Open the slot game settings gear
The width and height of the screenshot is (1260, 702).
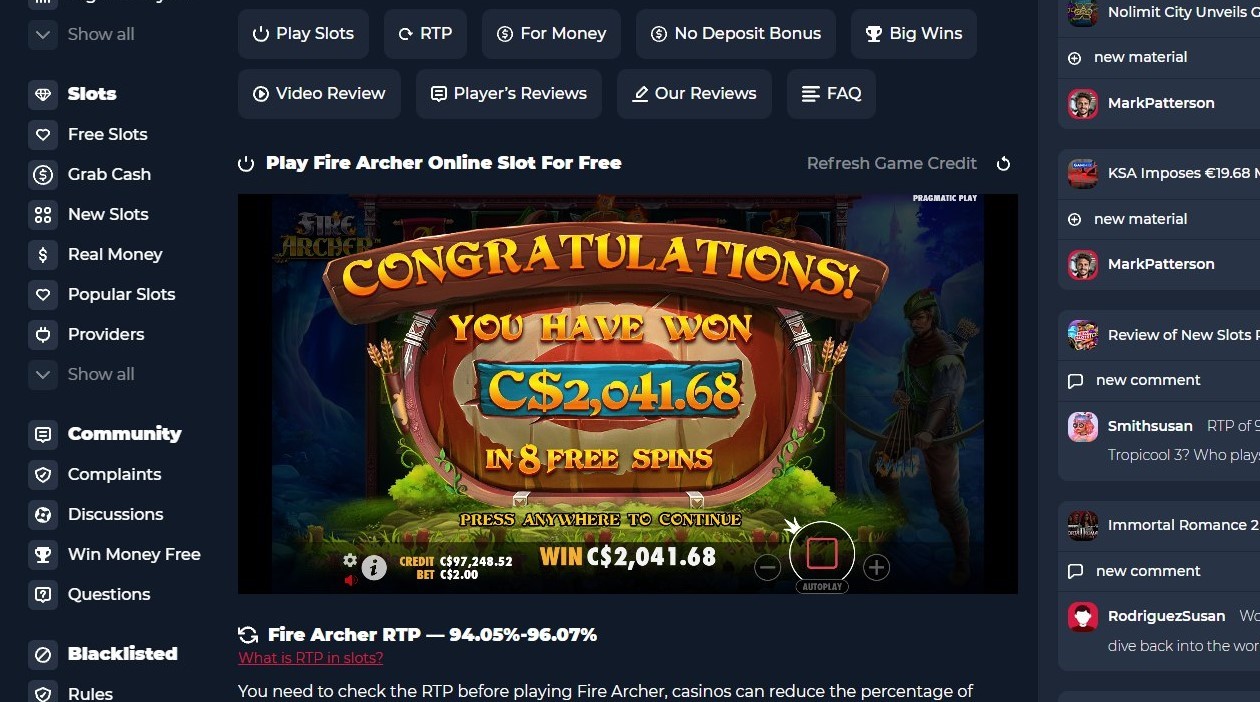point(350,560)
